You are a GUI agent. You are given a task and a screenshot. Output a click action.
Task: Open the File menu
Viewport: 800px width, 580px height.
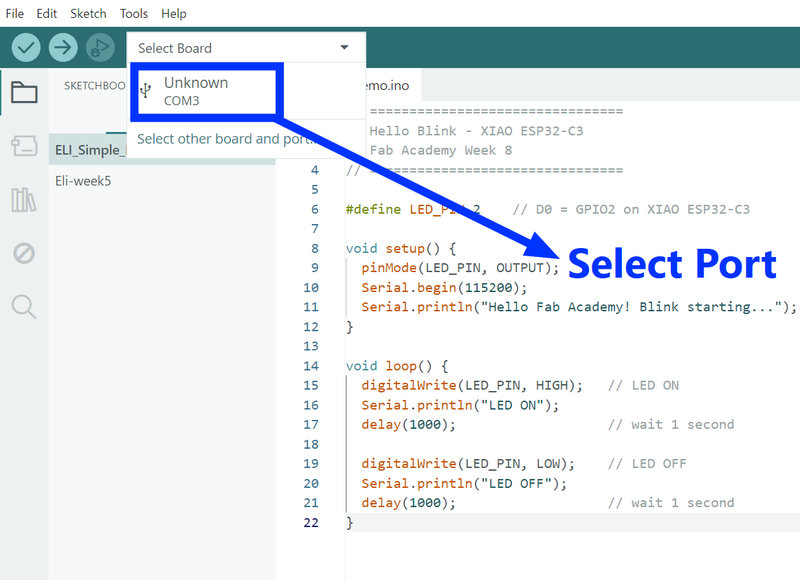coord(14,13)
